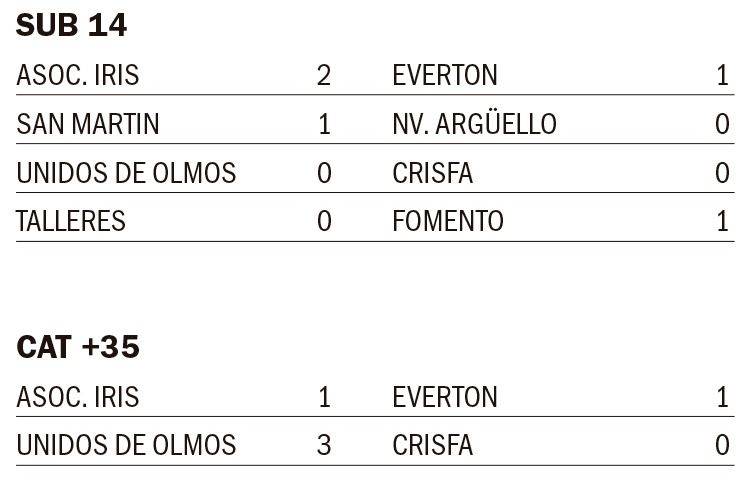Click FOMENTO team name
This screenshot has height=480, width=750.
pos(448,221)
